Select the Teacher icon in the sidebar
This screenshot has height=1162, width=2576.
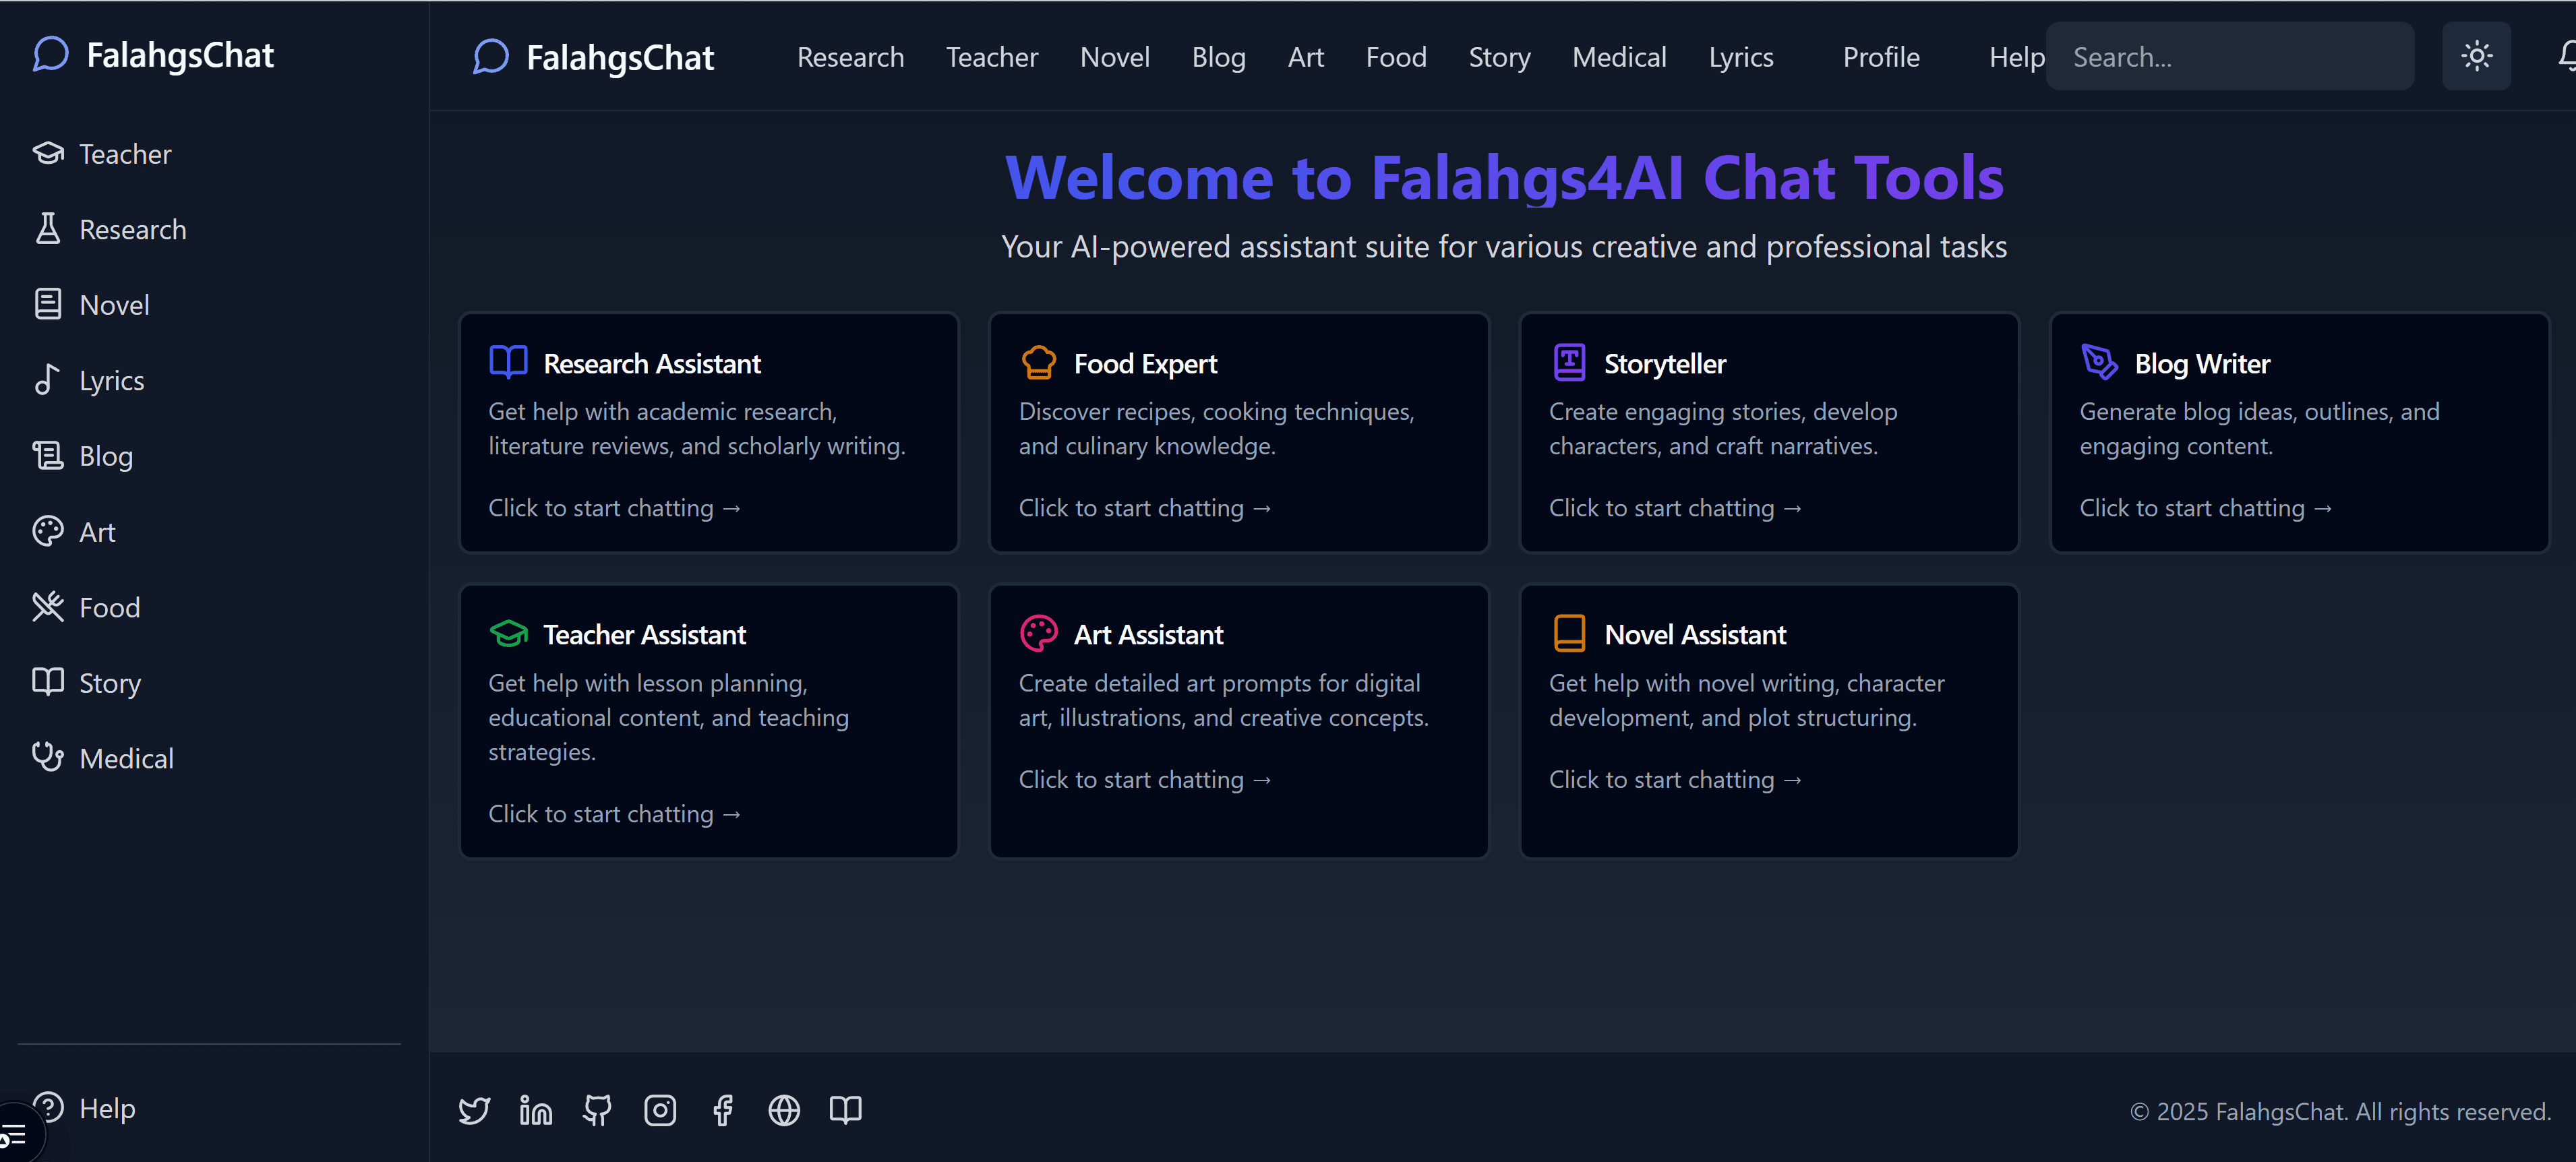[47, 153]
